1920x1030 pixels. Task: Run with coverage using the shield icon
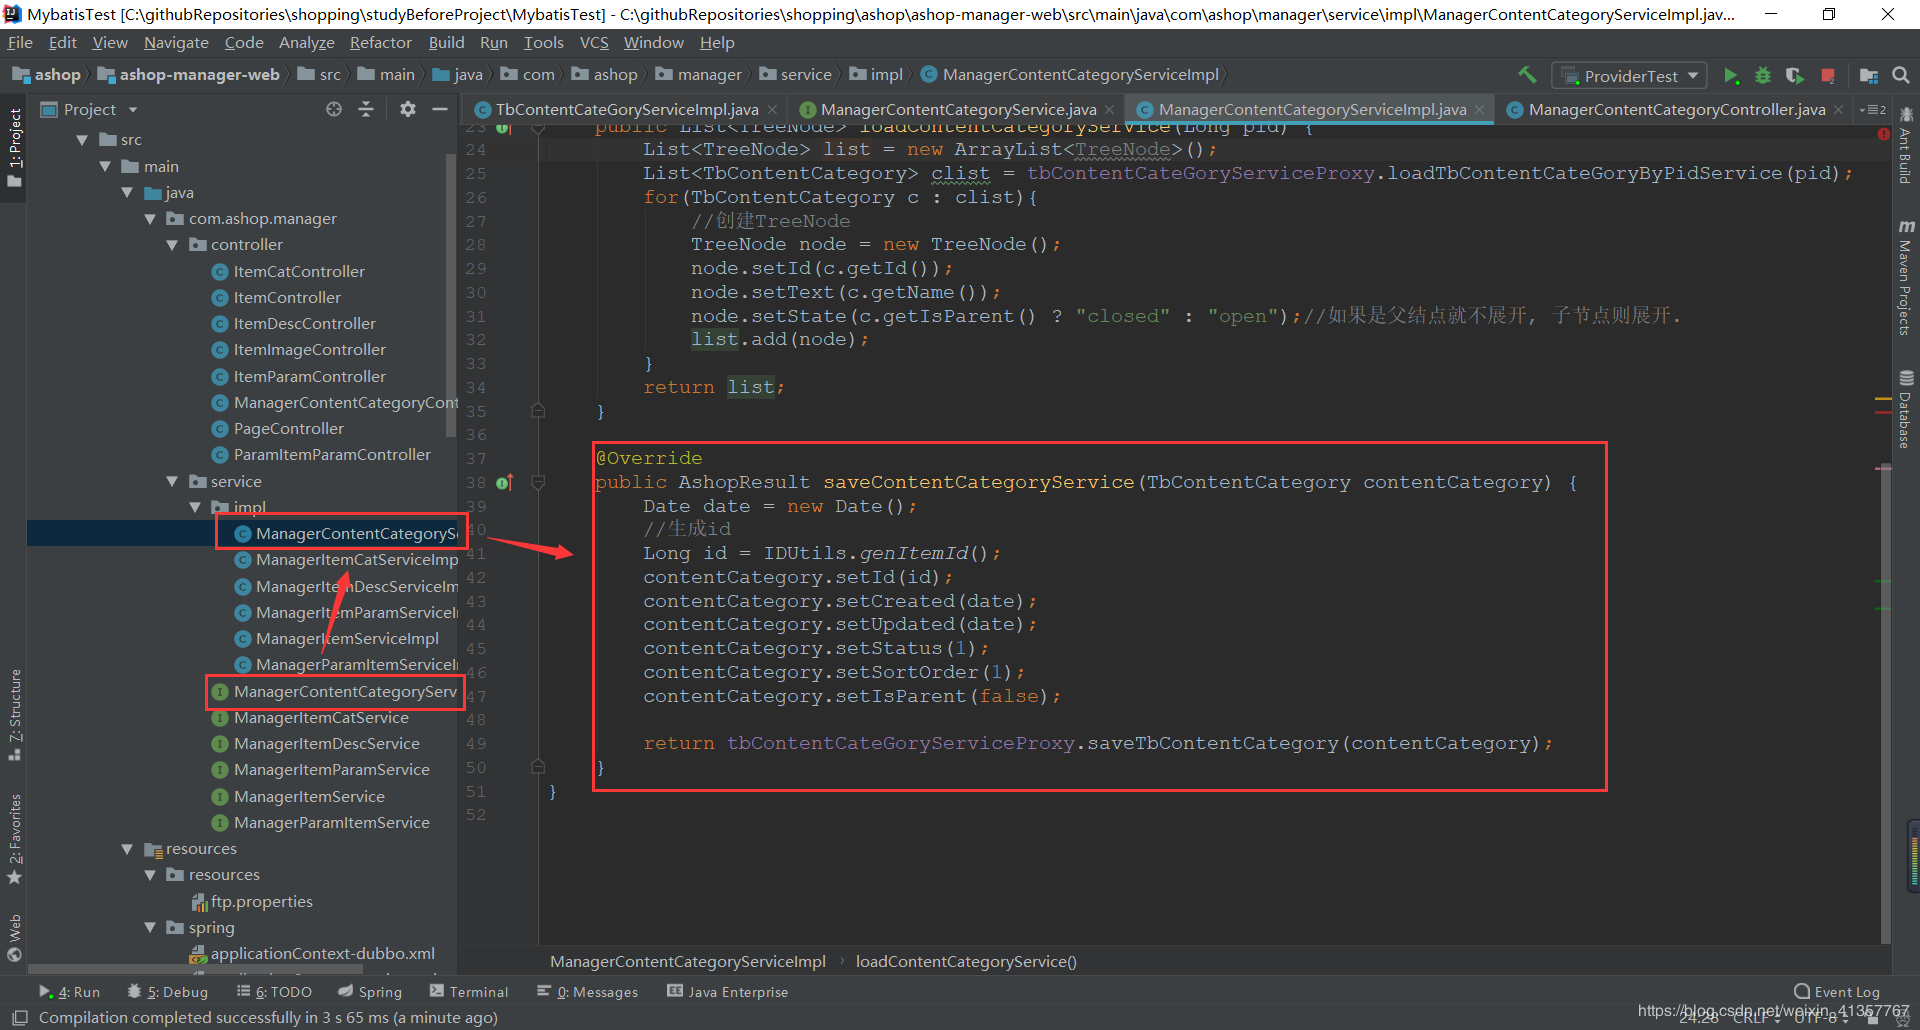(x=1795, y=76)
